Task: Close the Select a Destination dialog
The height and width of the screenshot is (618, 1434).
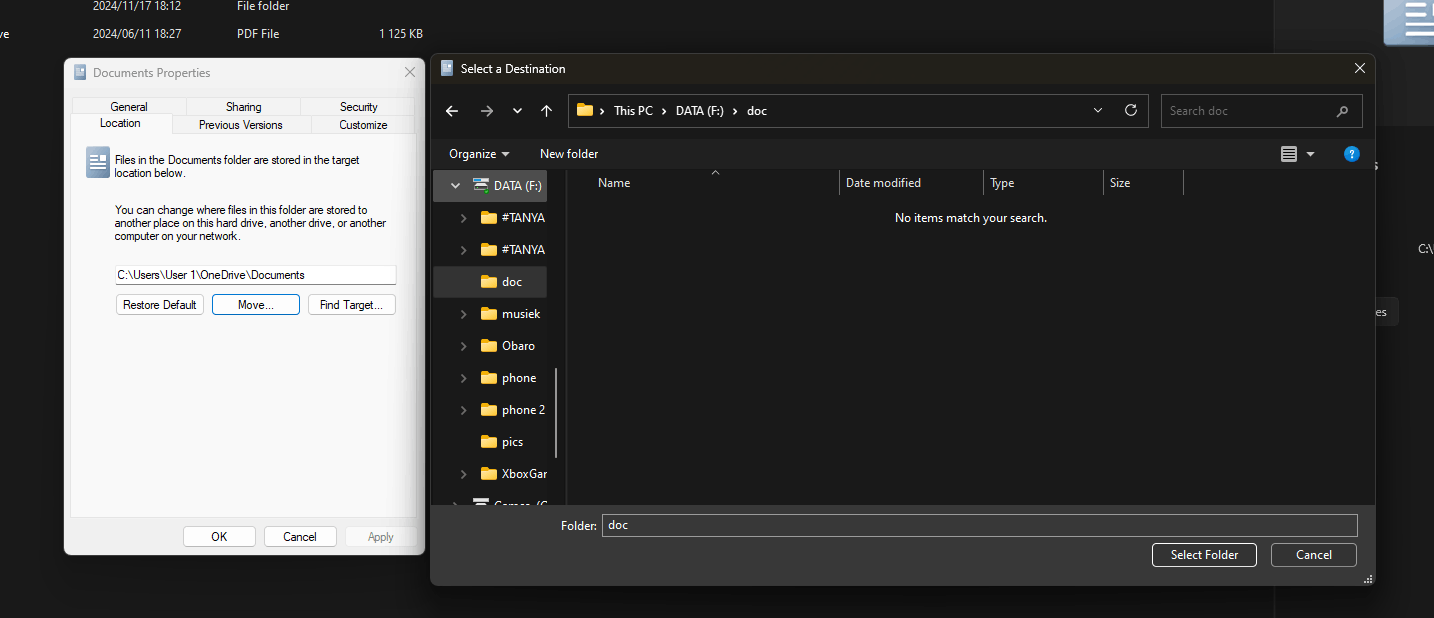Action: click(1360, 69)
